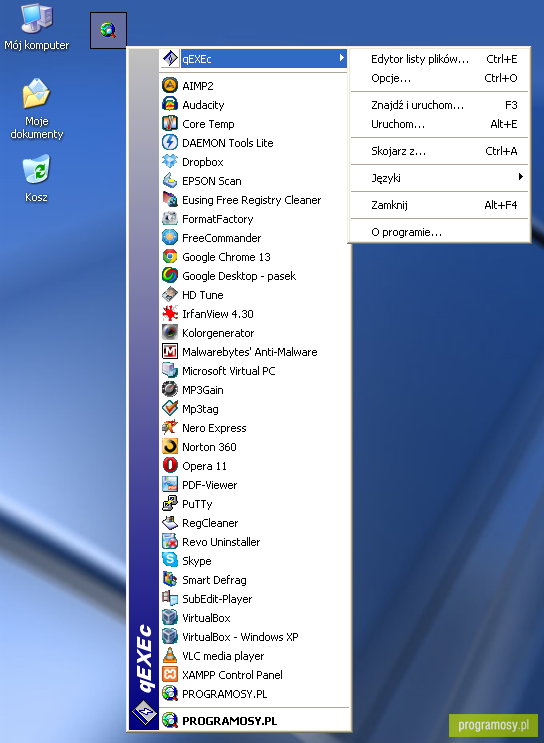Choose Uruchom... menu entry
The image size is (544, 743).
click(x=440, y=124)
